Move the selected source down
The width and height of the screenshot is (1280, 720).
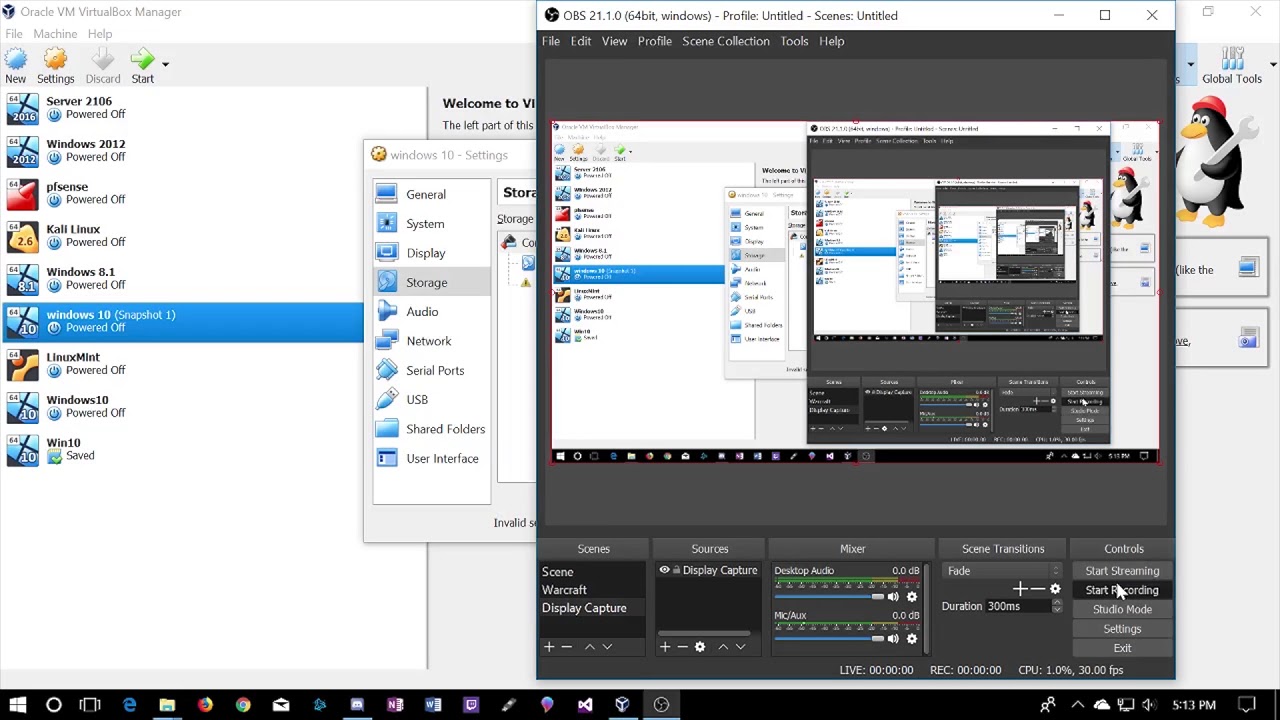(741, 647)
